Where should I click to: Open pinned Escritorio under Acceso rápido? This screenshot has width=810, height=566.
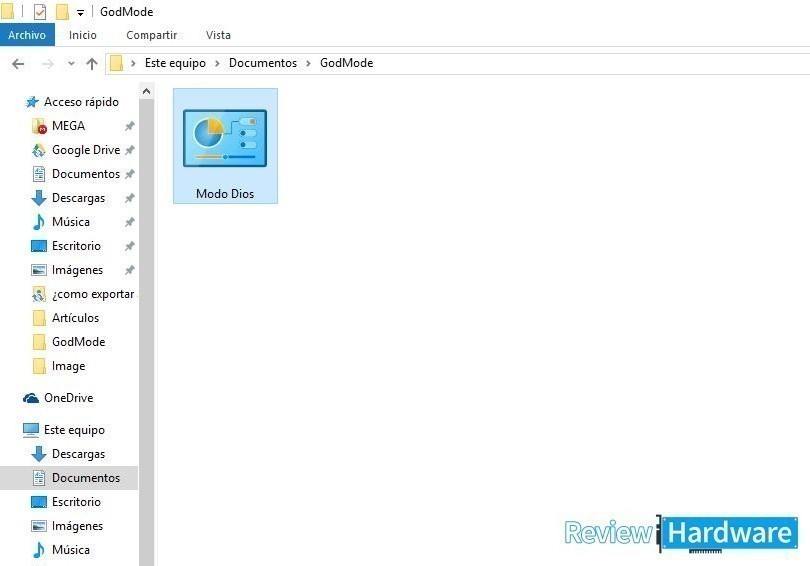coord(76,246)
